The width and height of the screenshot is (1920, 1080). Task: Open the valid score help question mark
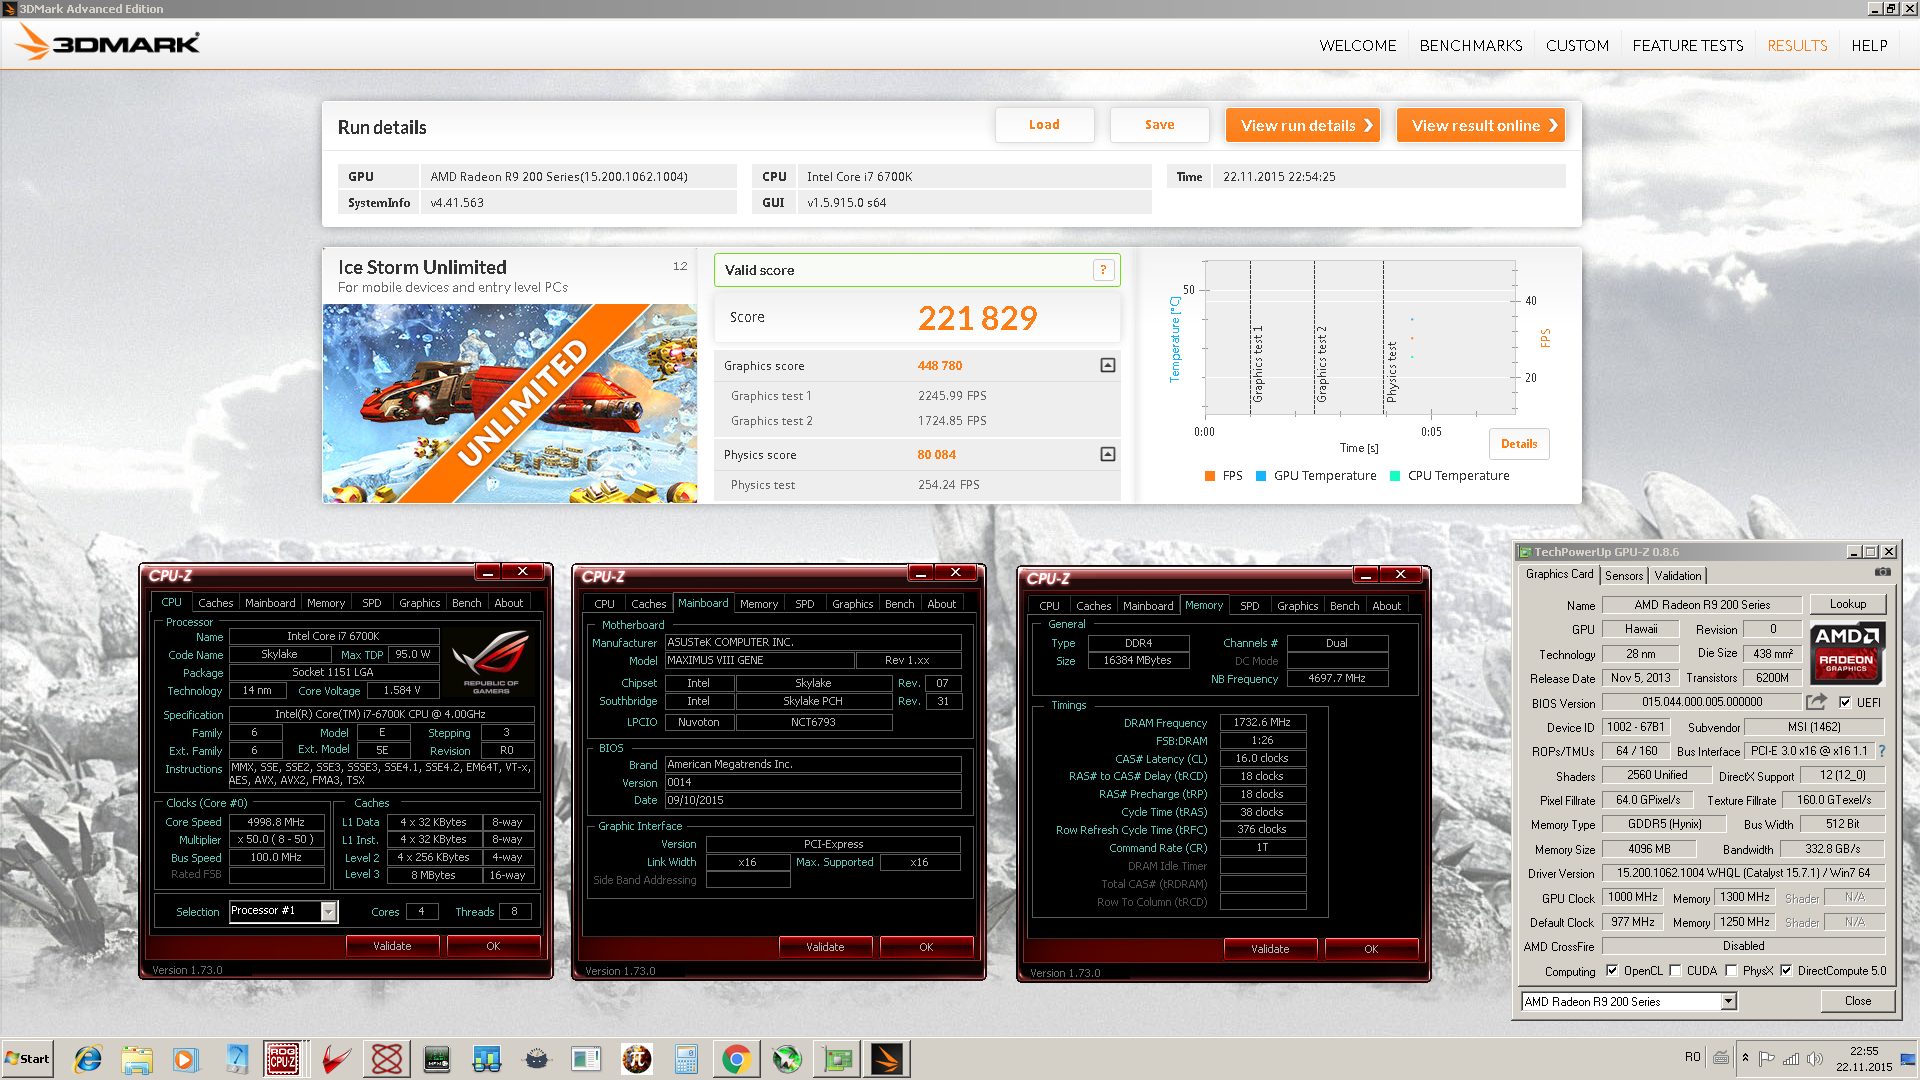pyautogui.click(x=1103, y=270)
